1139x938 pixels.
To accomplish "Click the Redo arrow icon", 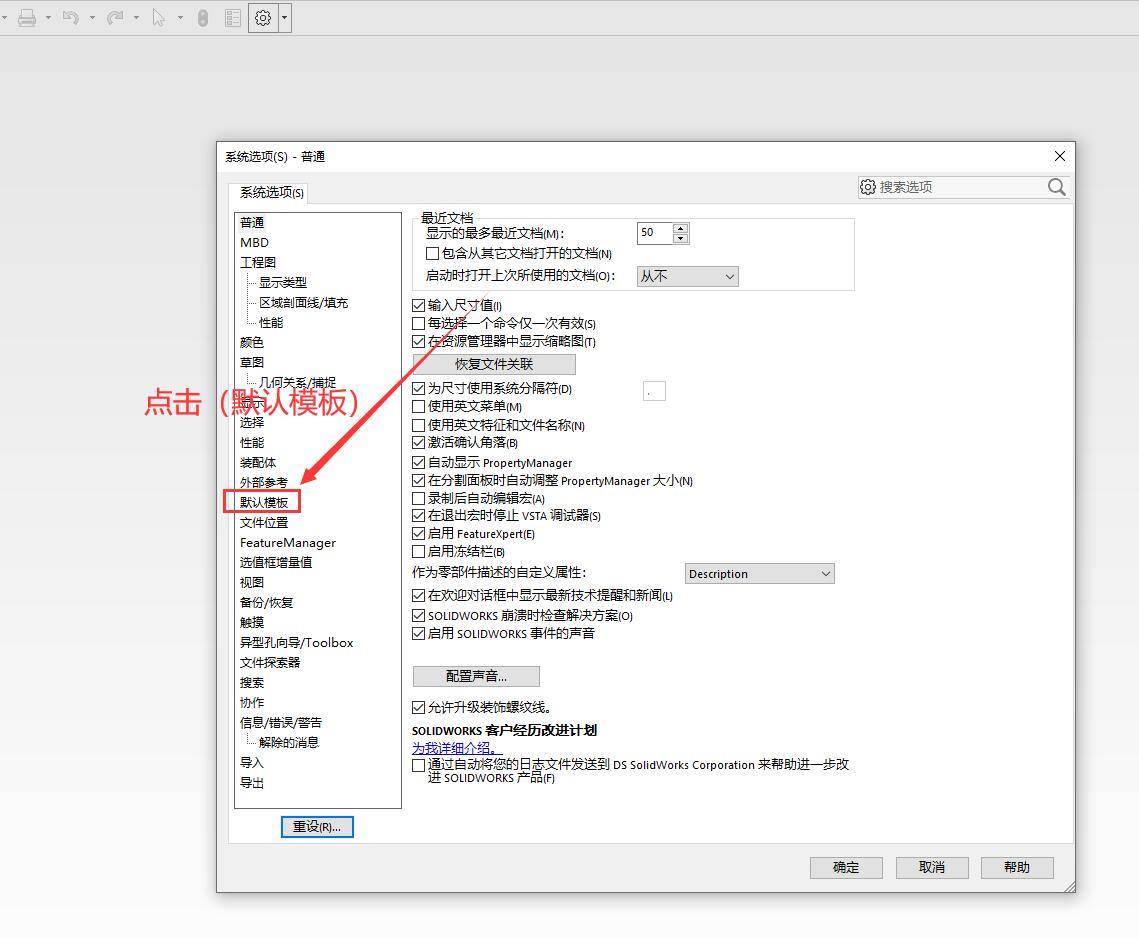I will (x=115, y=18).
